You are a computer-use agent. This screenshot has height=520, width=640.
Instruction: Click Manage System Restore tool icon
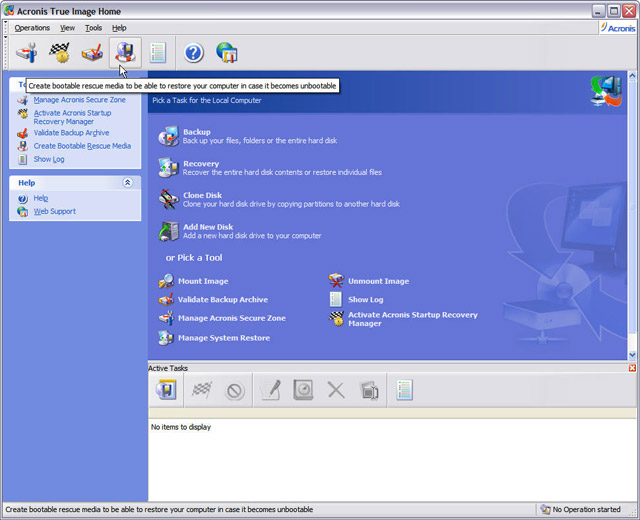point(166,338)
